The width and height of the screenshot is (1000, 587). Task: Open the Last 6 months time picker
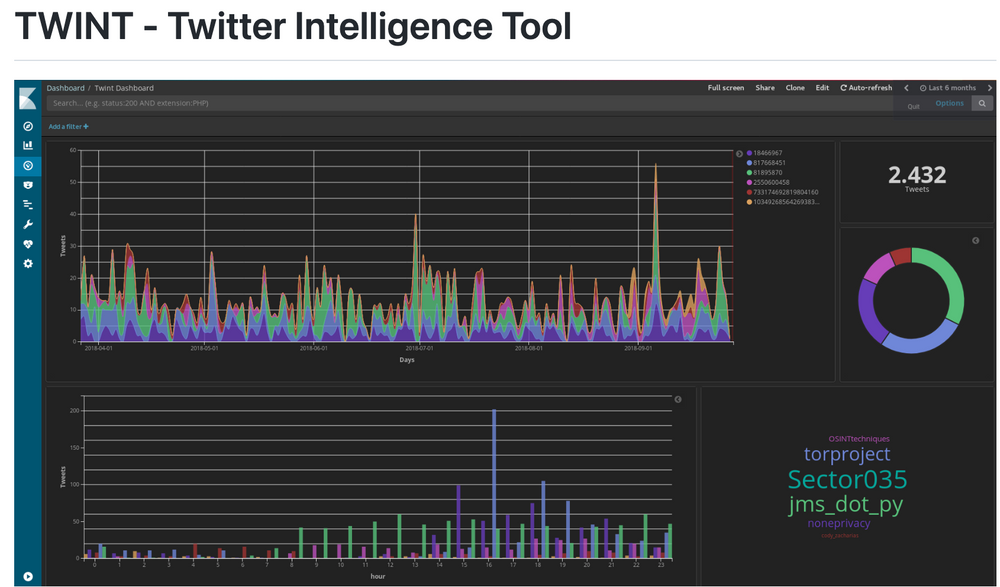pyautogui.click(x=948, y=87)
